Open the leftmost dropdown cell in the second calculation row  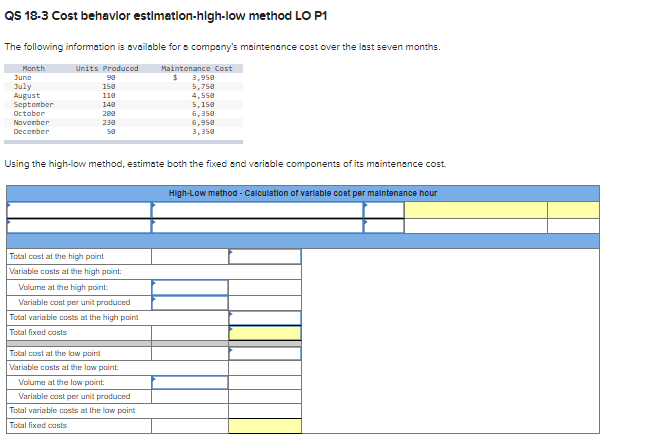(79, 226)
